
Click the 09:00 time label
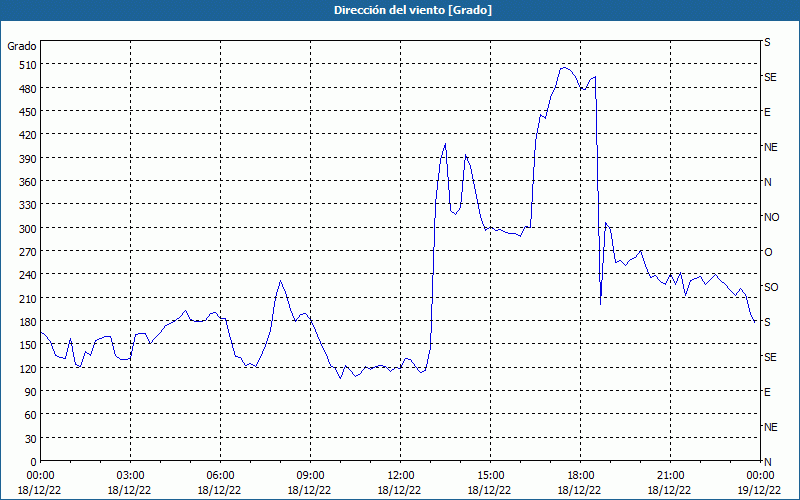(310, 476)
